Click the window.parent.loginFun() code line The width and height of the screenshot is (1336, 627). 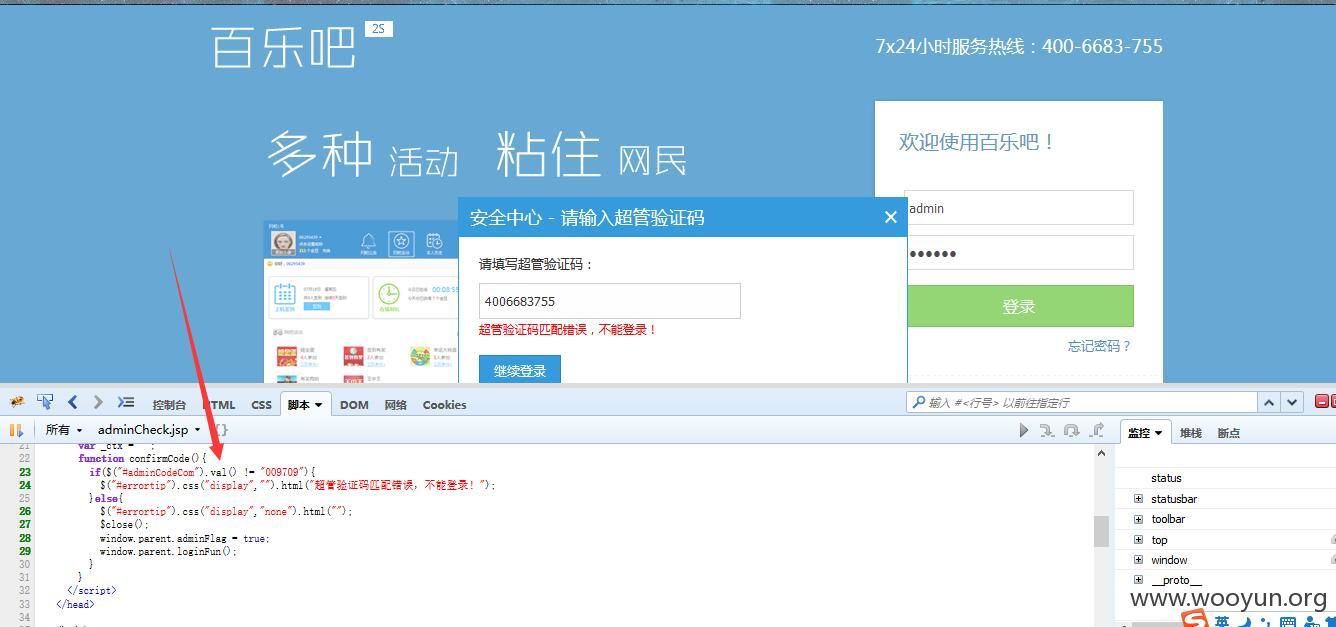click(x=168, y=551)
